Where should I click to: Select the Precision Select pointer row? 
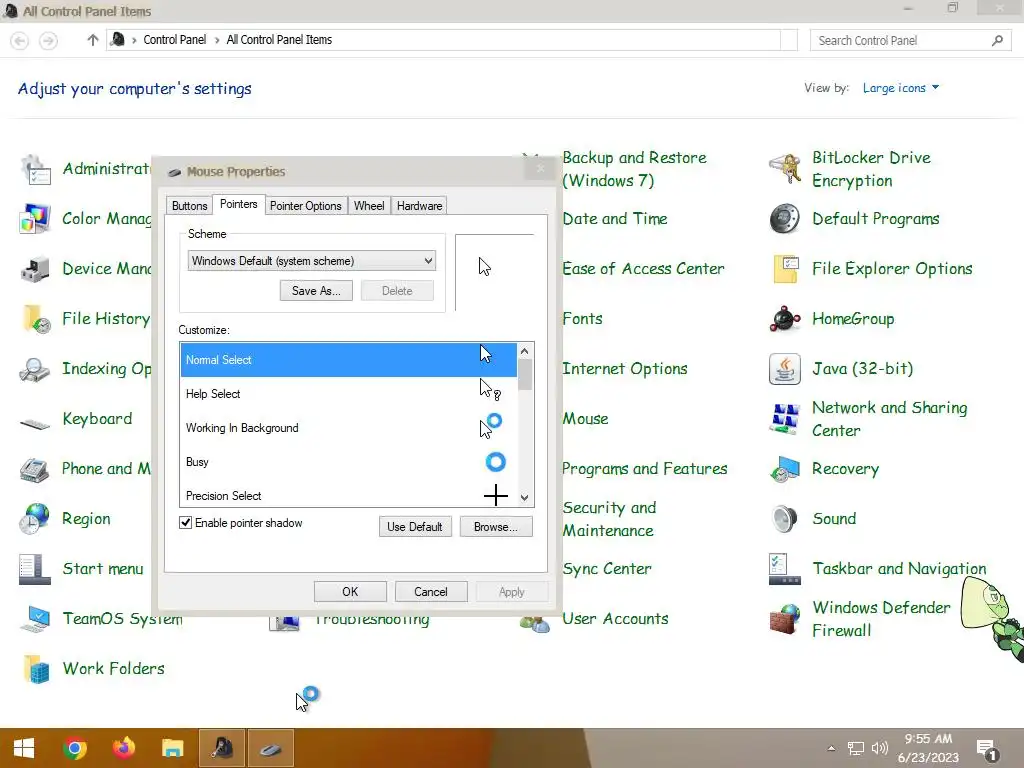pyautogui.click(x=349, y=496)
